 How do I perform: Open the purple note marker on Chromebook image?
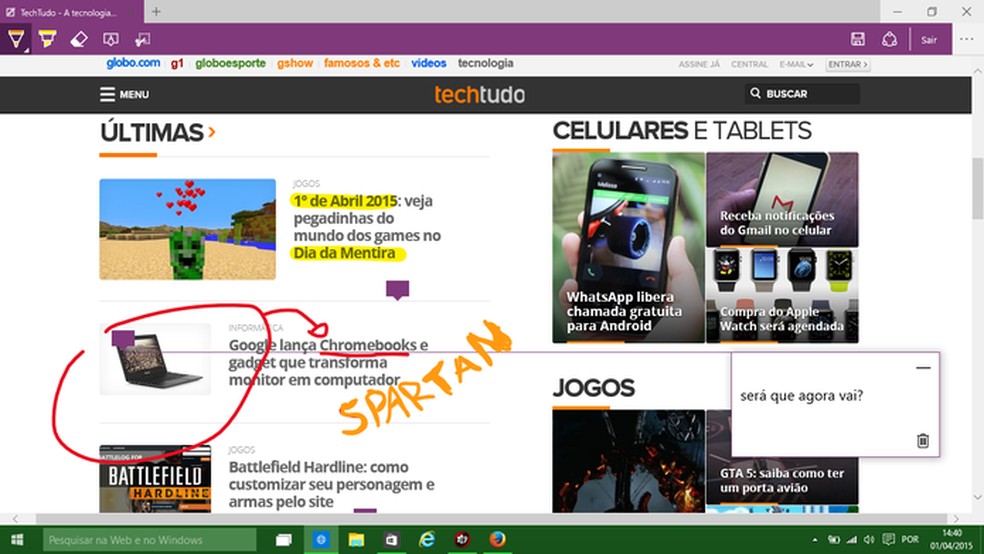pos(123,338)
